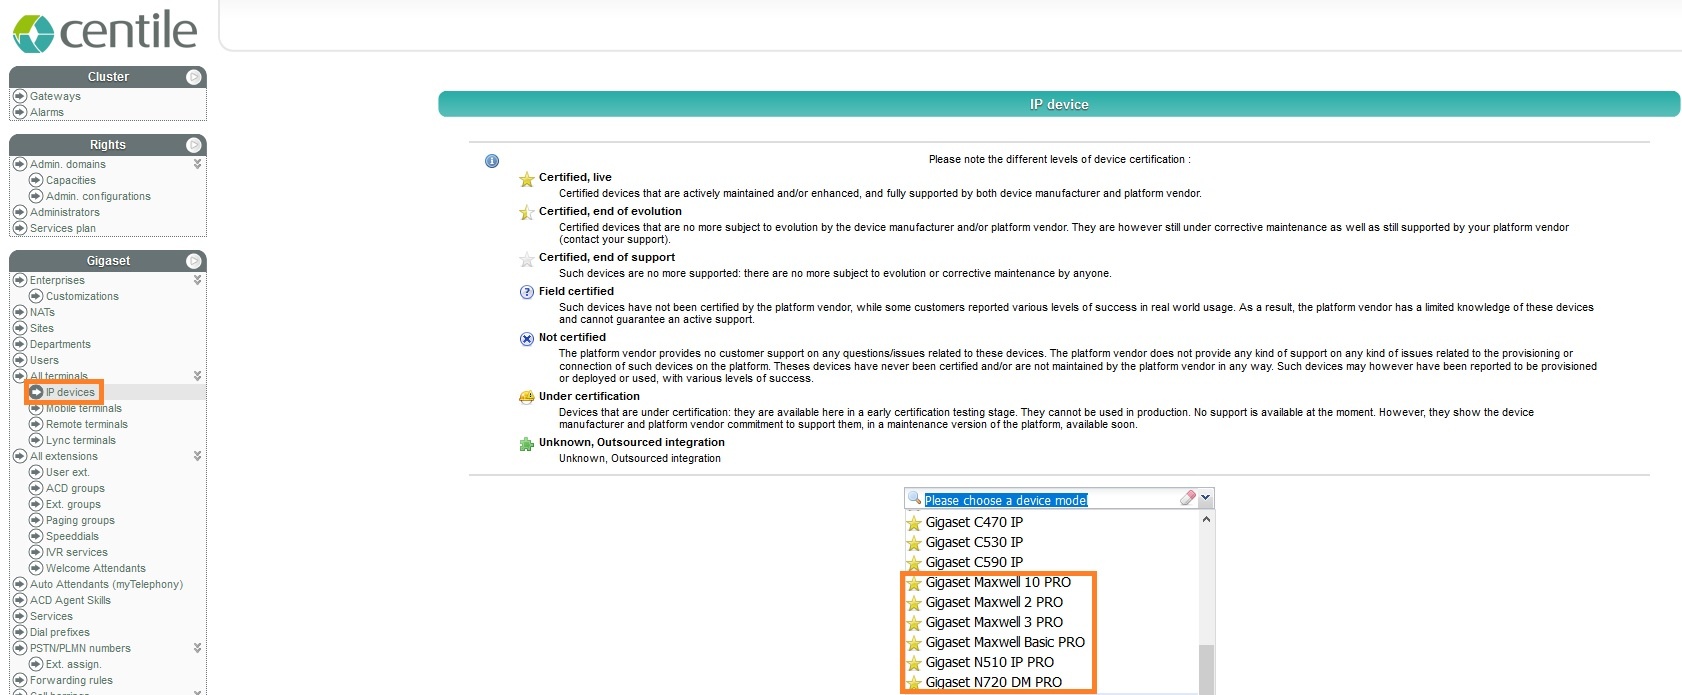Open All extensions link
The height and width of the screenshot is (695, 1682).
click(x=64, y=456)
